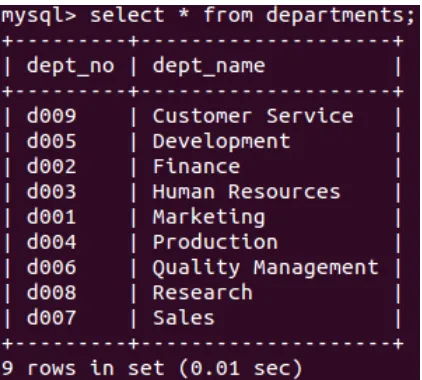
Task: Select the 'Customer Service' department name
Action: click(x=253, y=116)
